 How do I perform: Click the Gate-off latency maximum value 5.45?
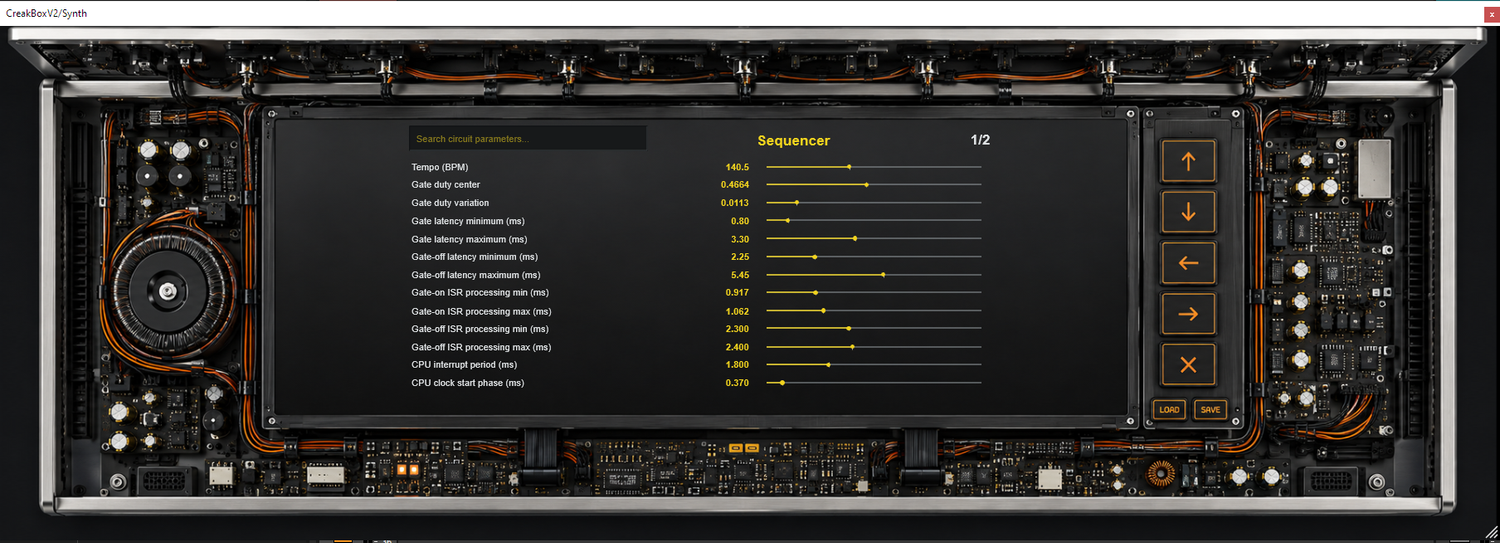[x=740, y=275]
